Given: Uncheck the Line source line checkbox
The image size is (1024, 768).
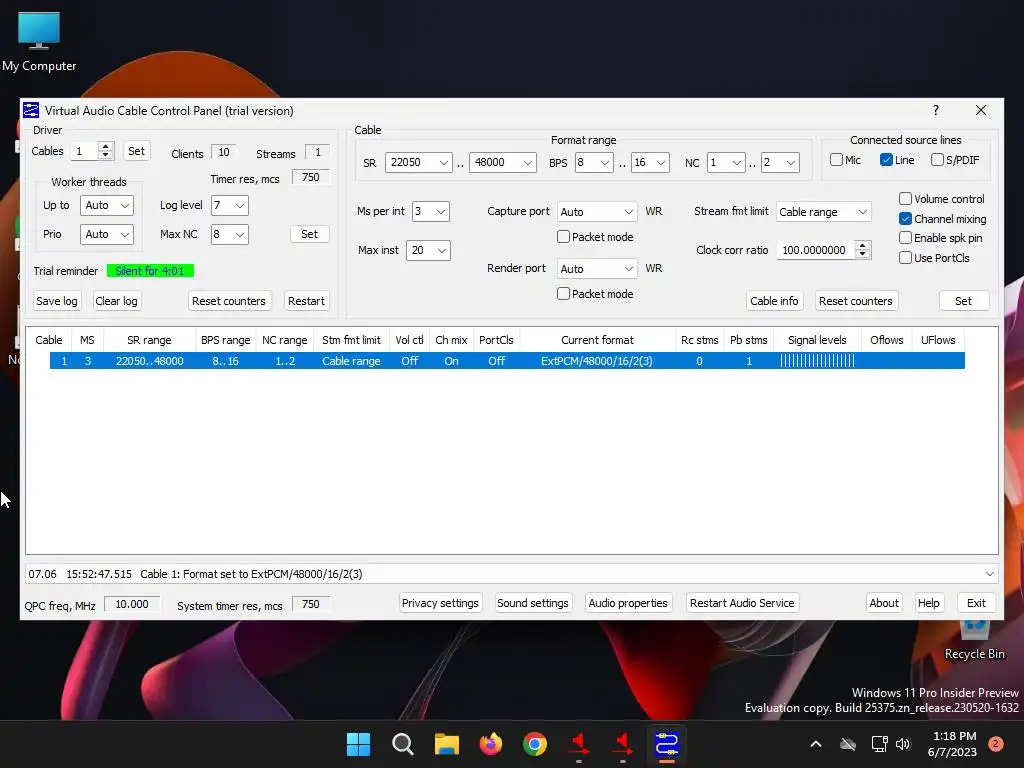Looking at the screenshot, I should coord(886,159).
